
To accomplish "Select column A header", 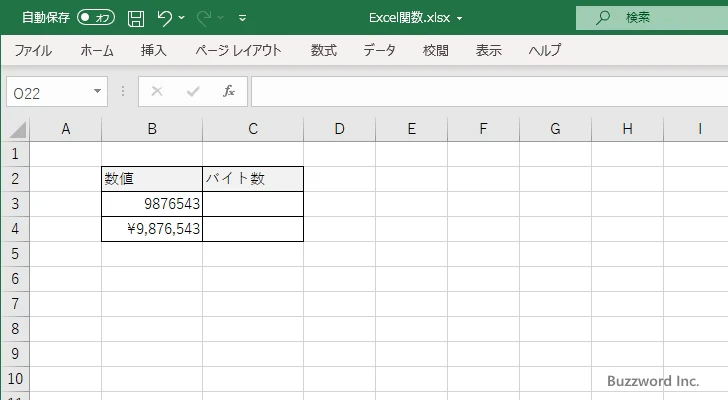I will click(65, 129).
